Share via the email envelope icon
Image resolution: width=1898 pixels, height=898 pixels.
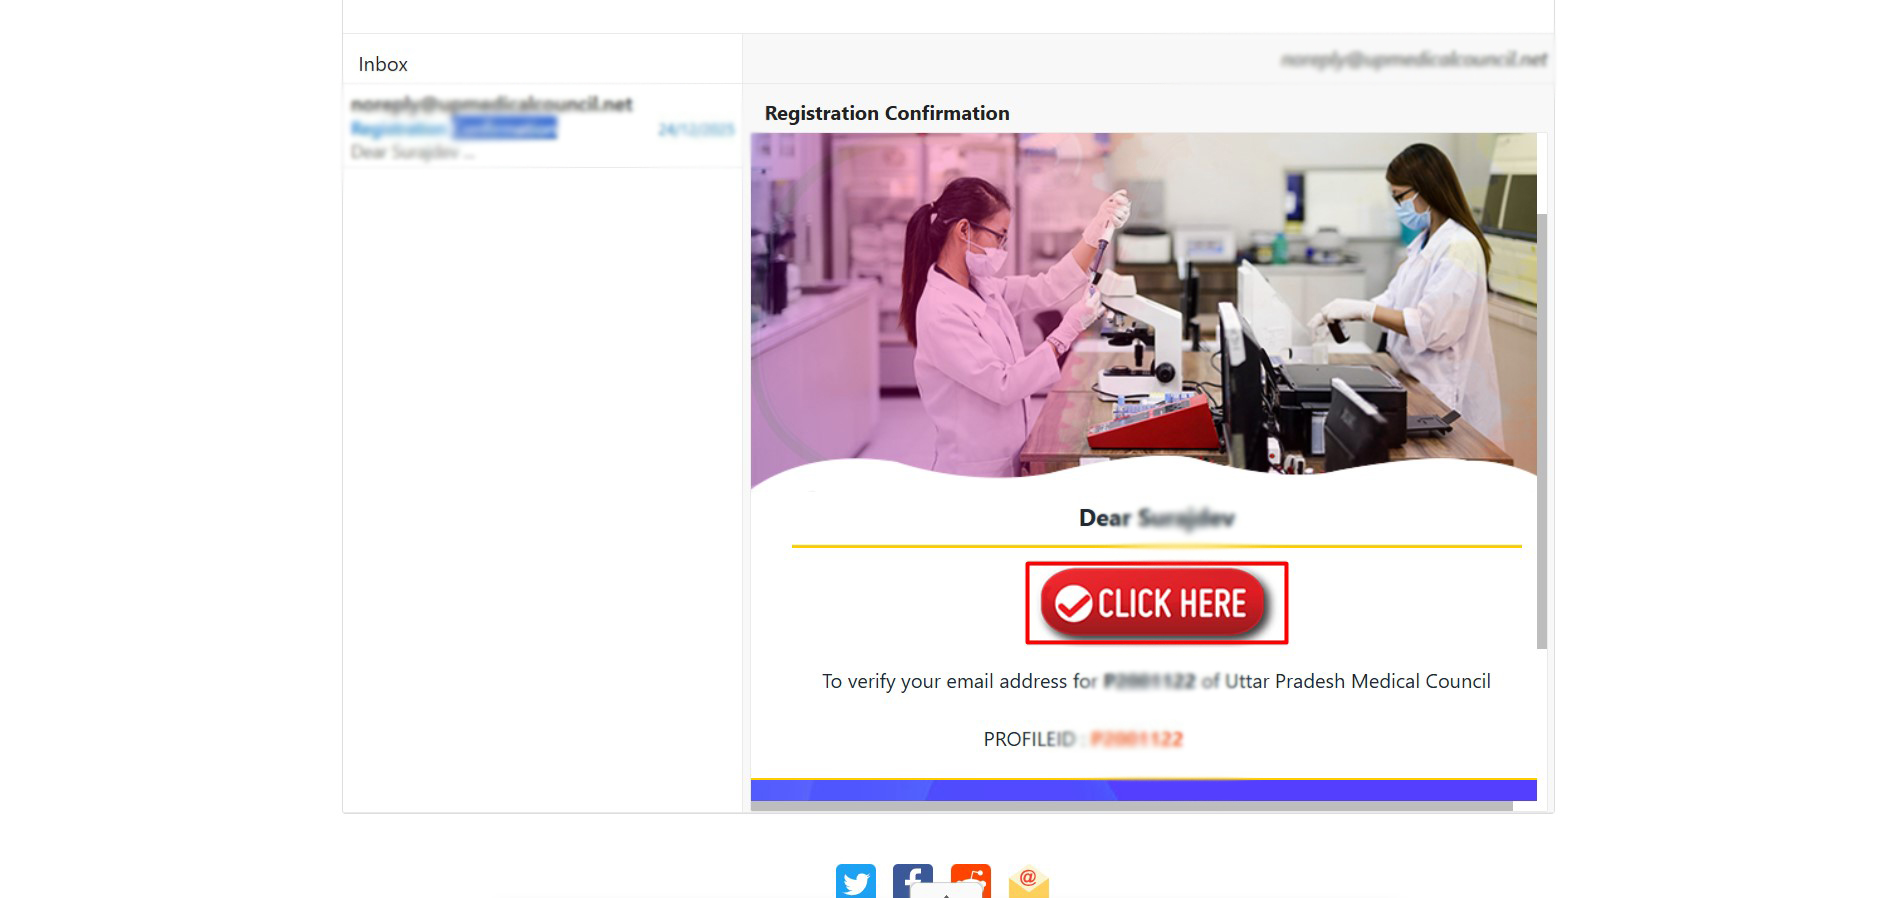pyautogui.click(x=1029, y=881)
